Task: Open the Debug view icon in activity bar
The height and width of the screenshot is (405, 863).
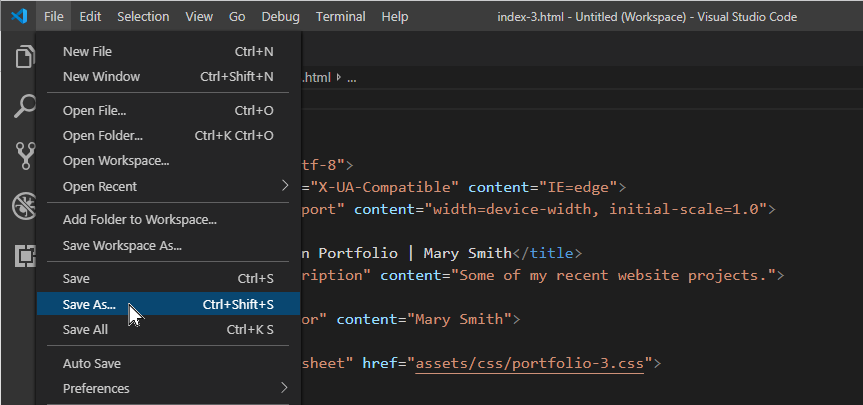Action: point(25,206)
